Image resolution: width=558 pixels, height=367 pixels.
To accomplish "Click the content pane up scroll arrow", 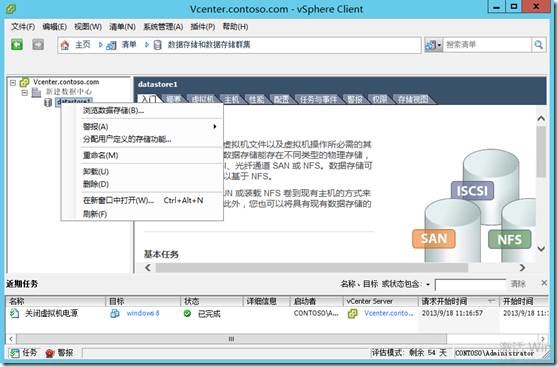I will (x=541, y=118).
